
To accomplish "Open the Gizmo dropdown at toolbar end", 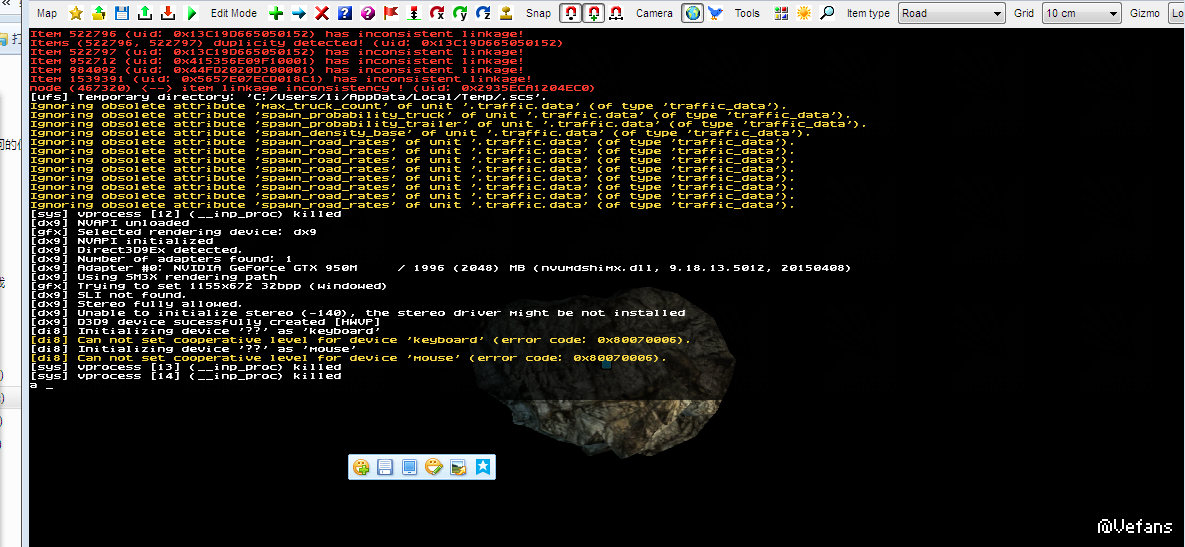I will (1176, 13).
